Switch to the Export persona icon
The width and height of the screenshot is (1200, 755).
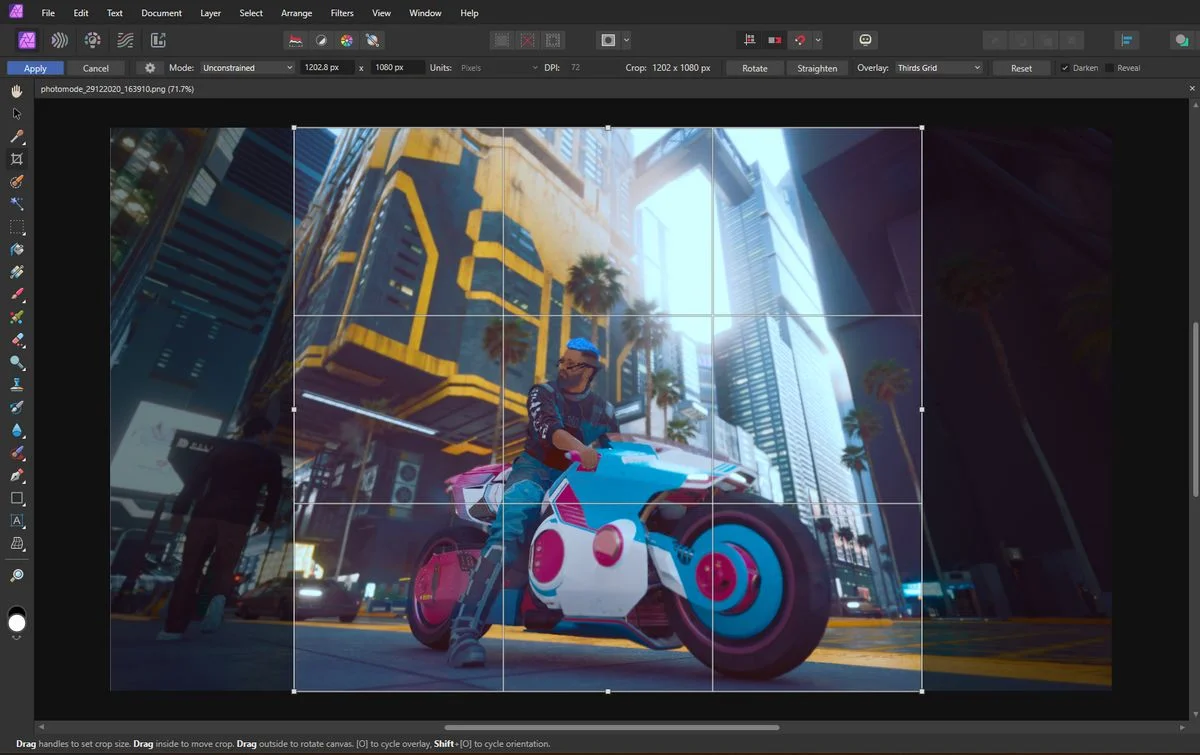[157, 40]
